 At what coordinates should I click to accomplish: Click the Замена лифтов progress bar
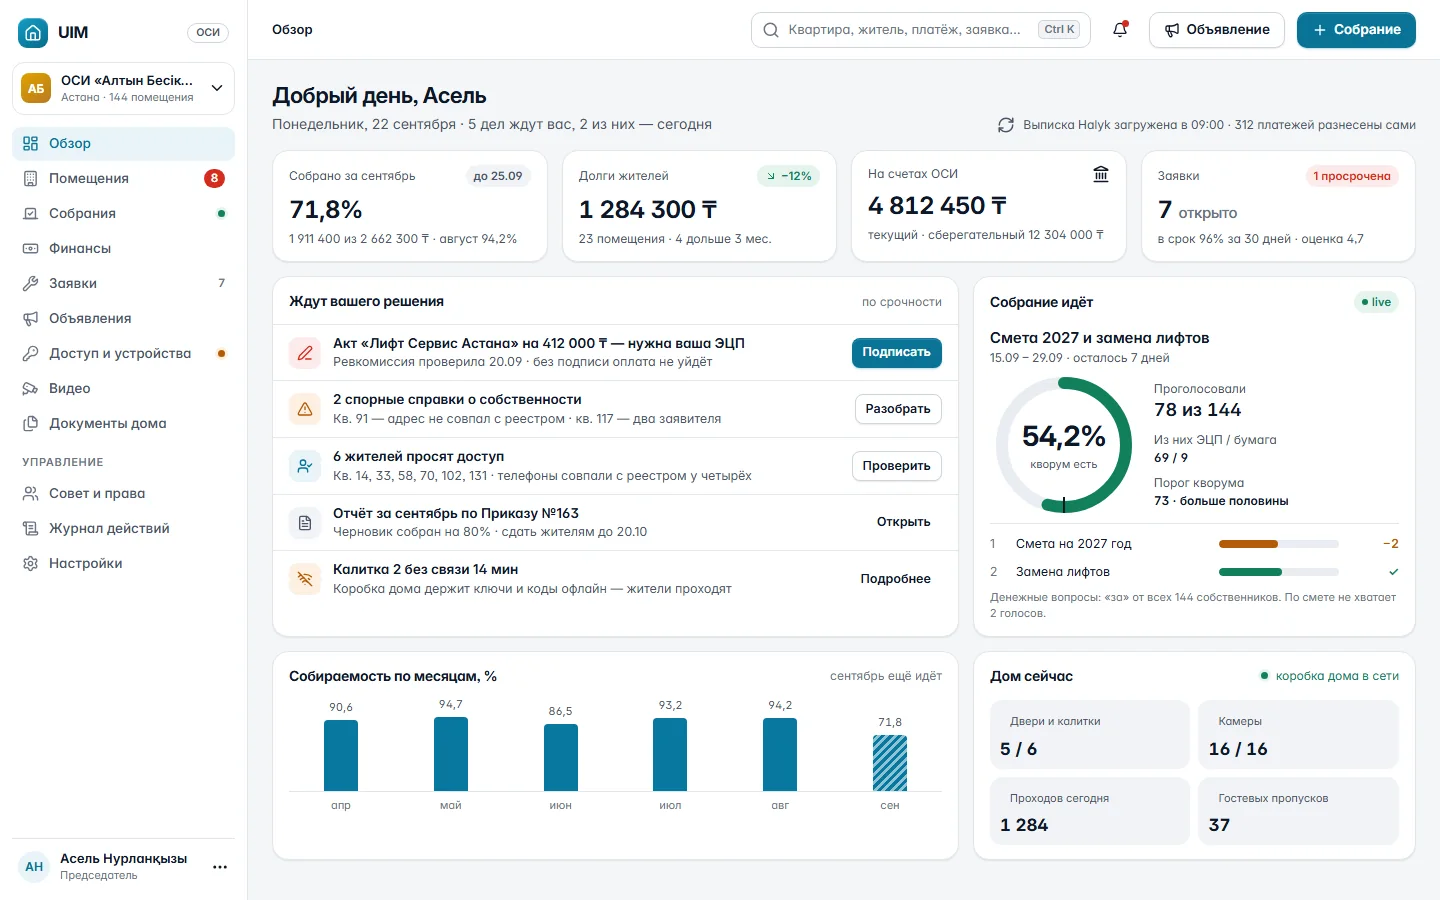[1279, 572]
